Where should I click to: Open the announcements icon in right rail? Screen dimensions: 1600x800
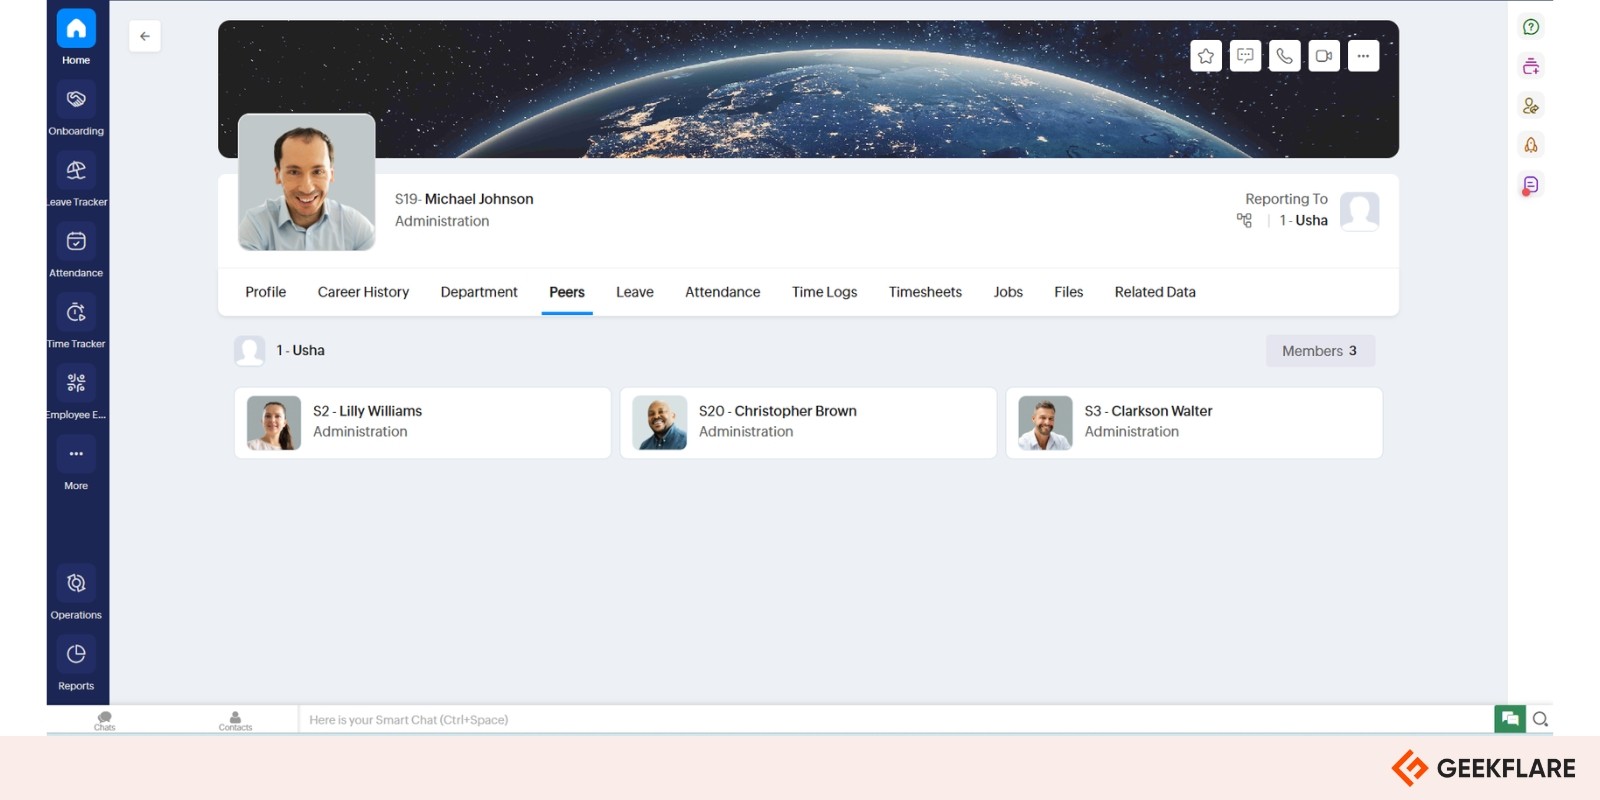[x=1531, y=66]
